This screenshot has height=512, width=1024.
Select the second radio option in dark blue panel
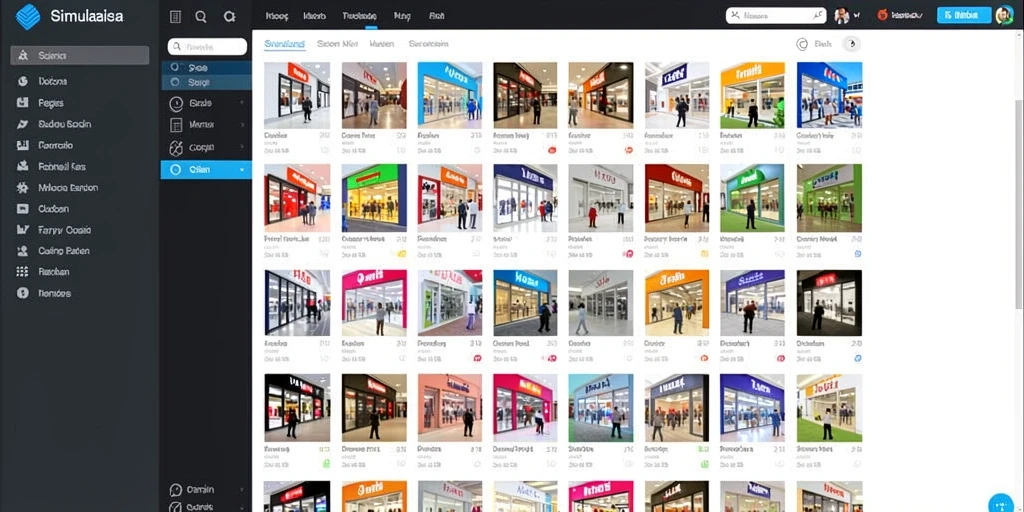(174, 82)
